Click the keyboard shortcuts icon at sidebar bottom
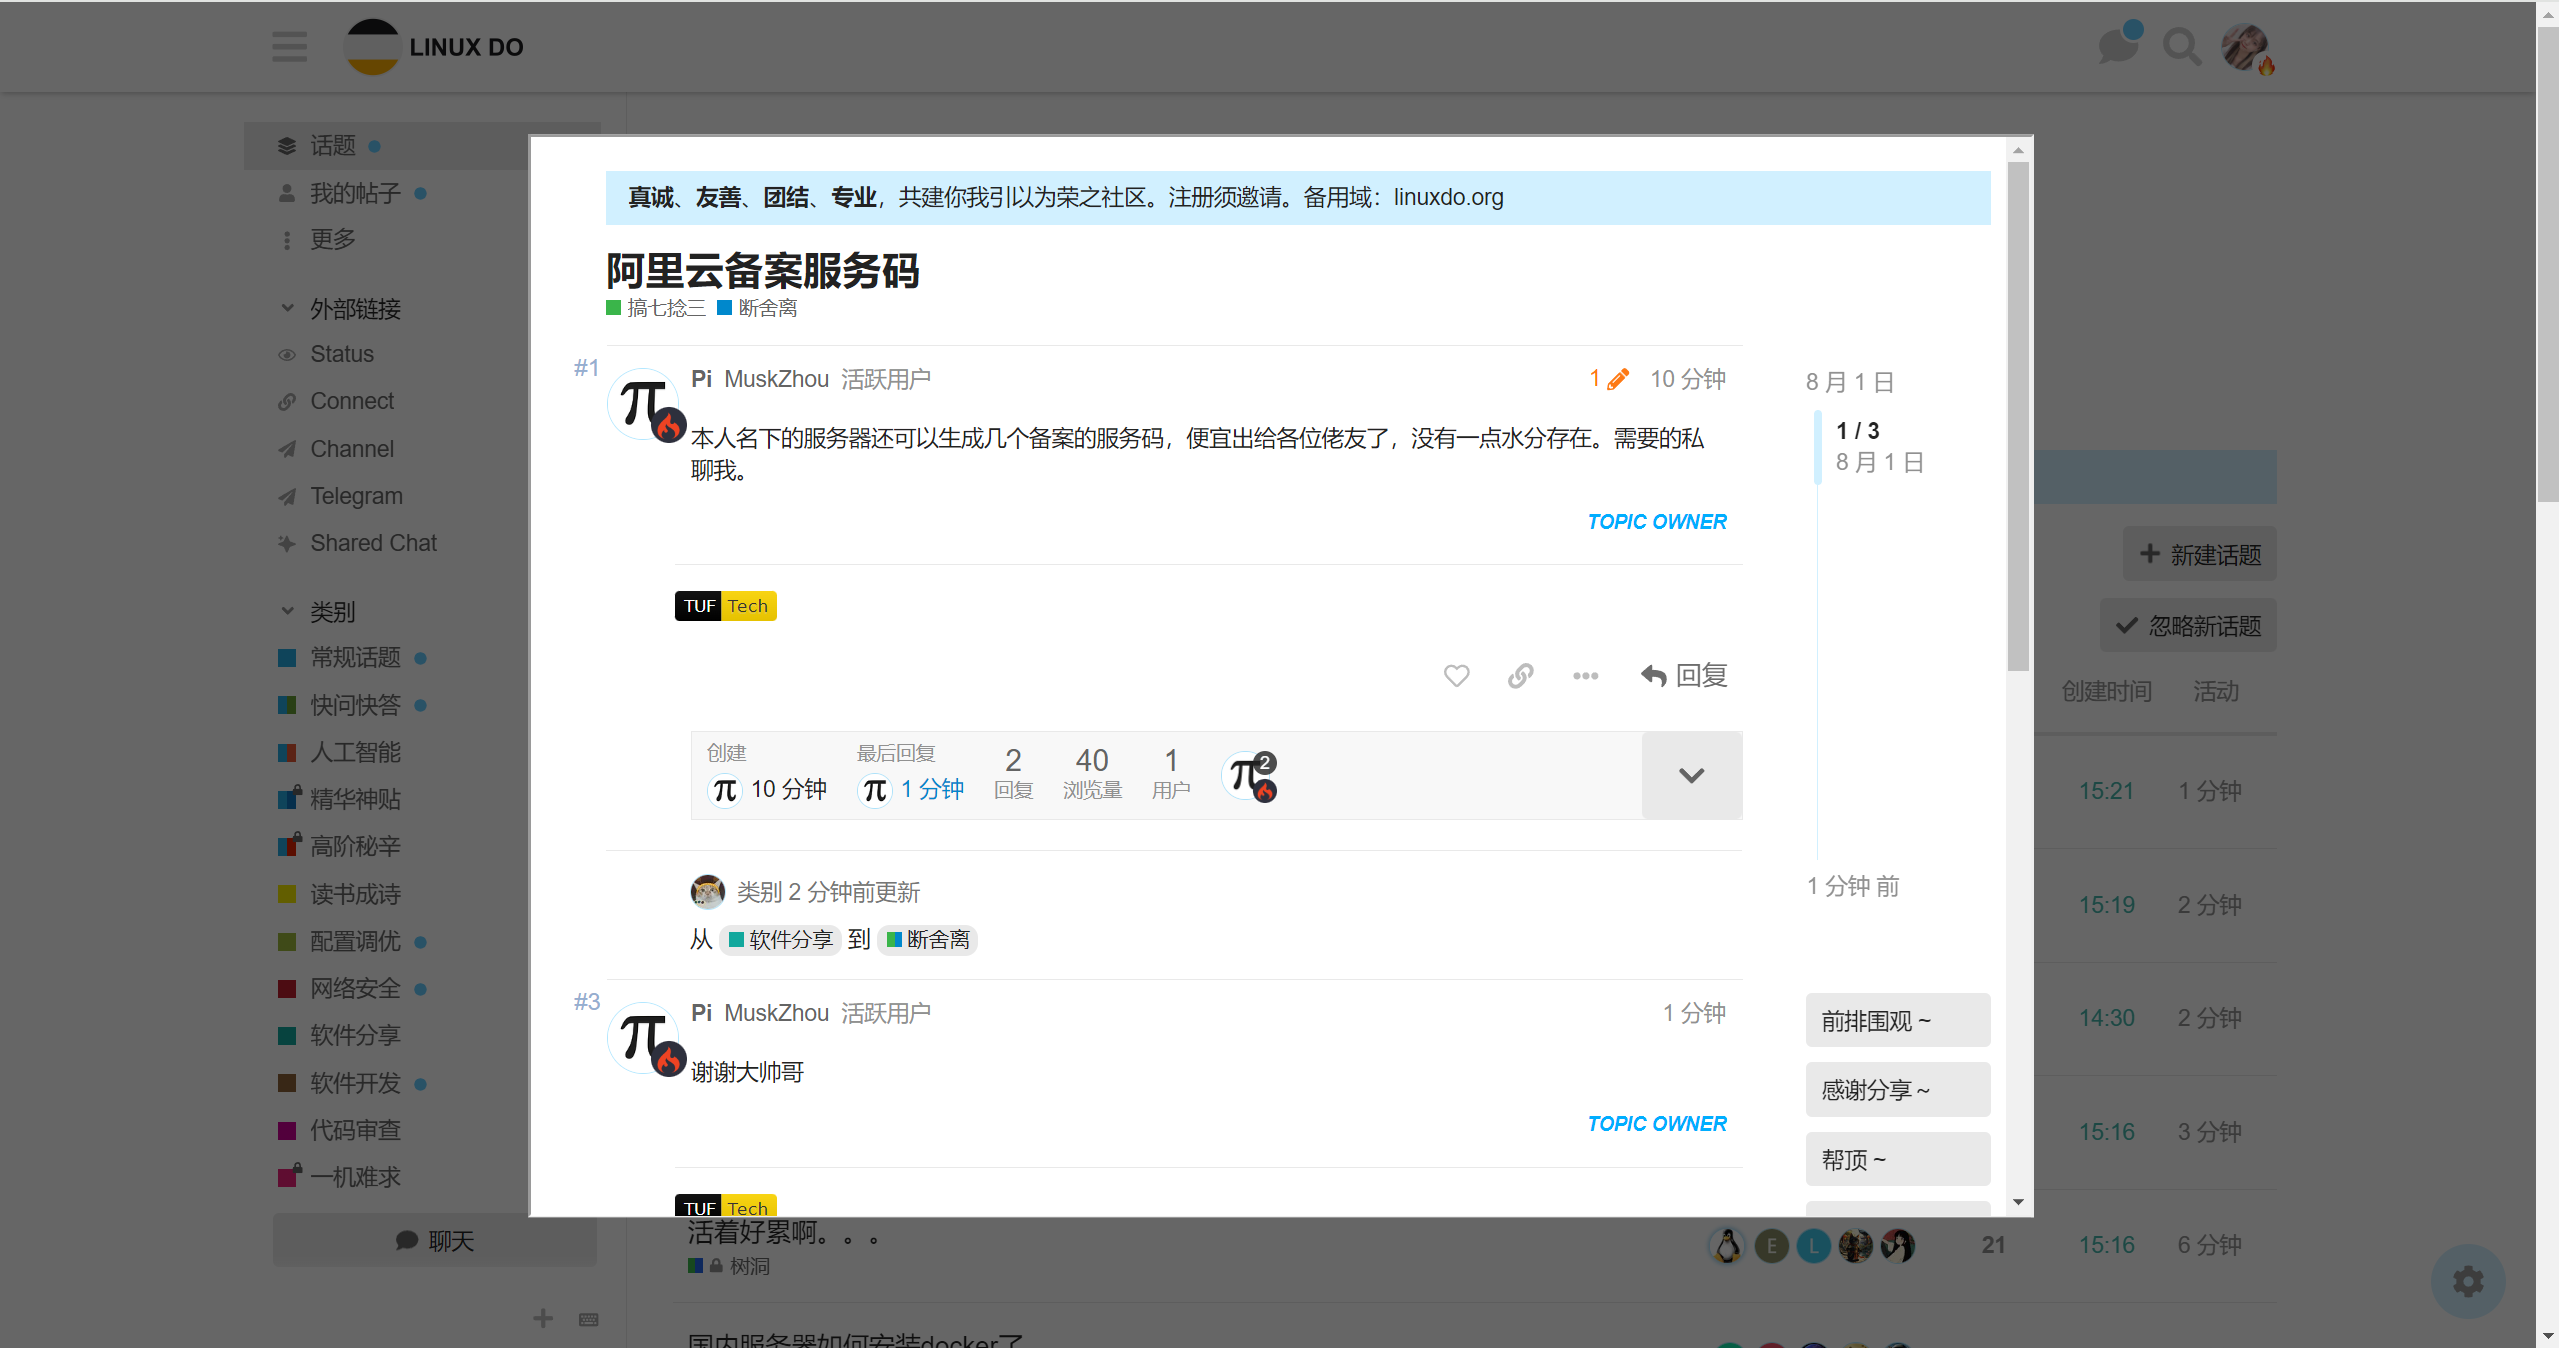The width and height of the screenshot is (2559, 1348). tap(588, 1320)
